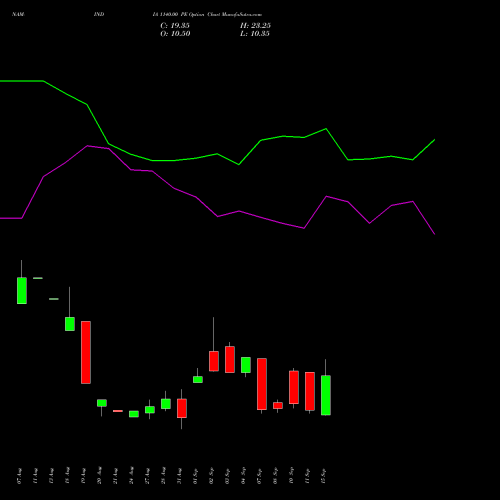Click the low price value L: 10.35
This screenshot has width=500, height=500.
tap(255, 33)
